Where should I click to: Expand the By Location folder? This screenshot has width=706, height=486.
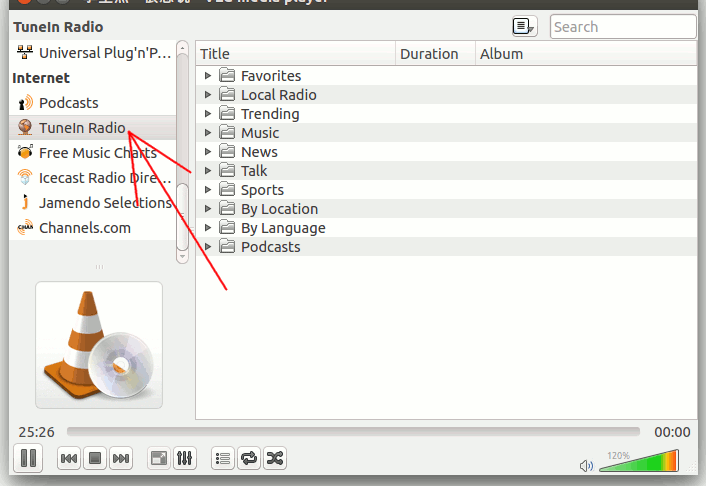tap(208, 209)
